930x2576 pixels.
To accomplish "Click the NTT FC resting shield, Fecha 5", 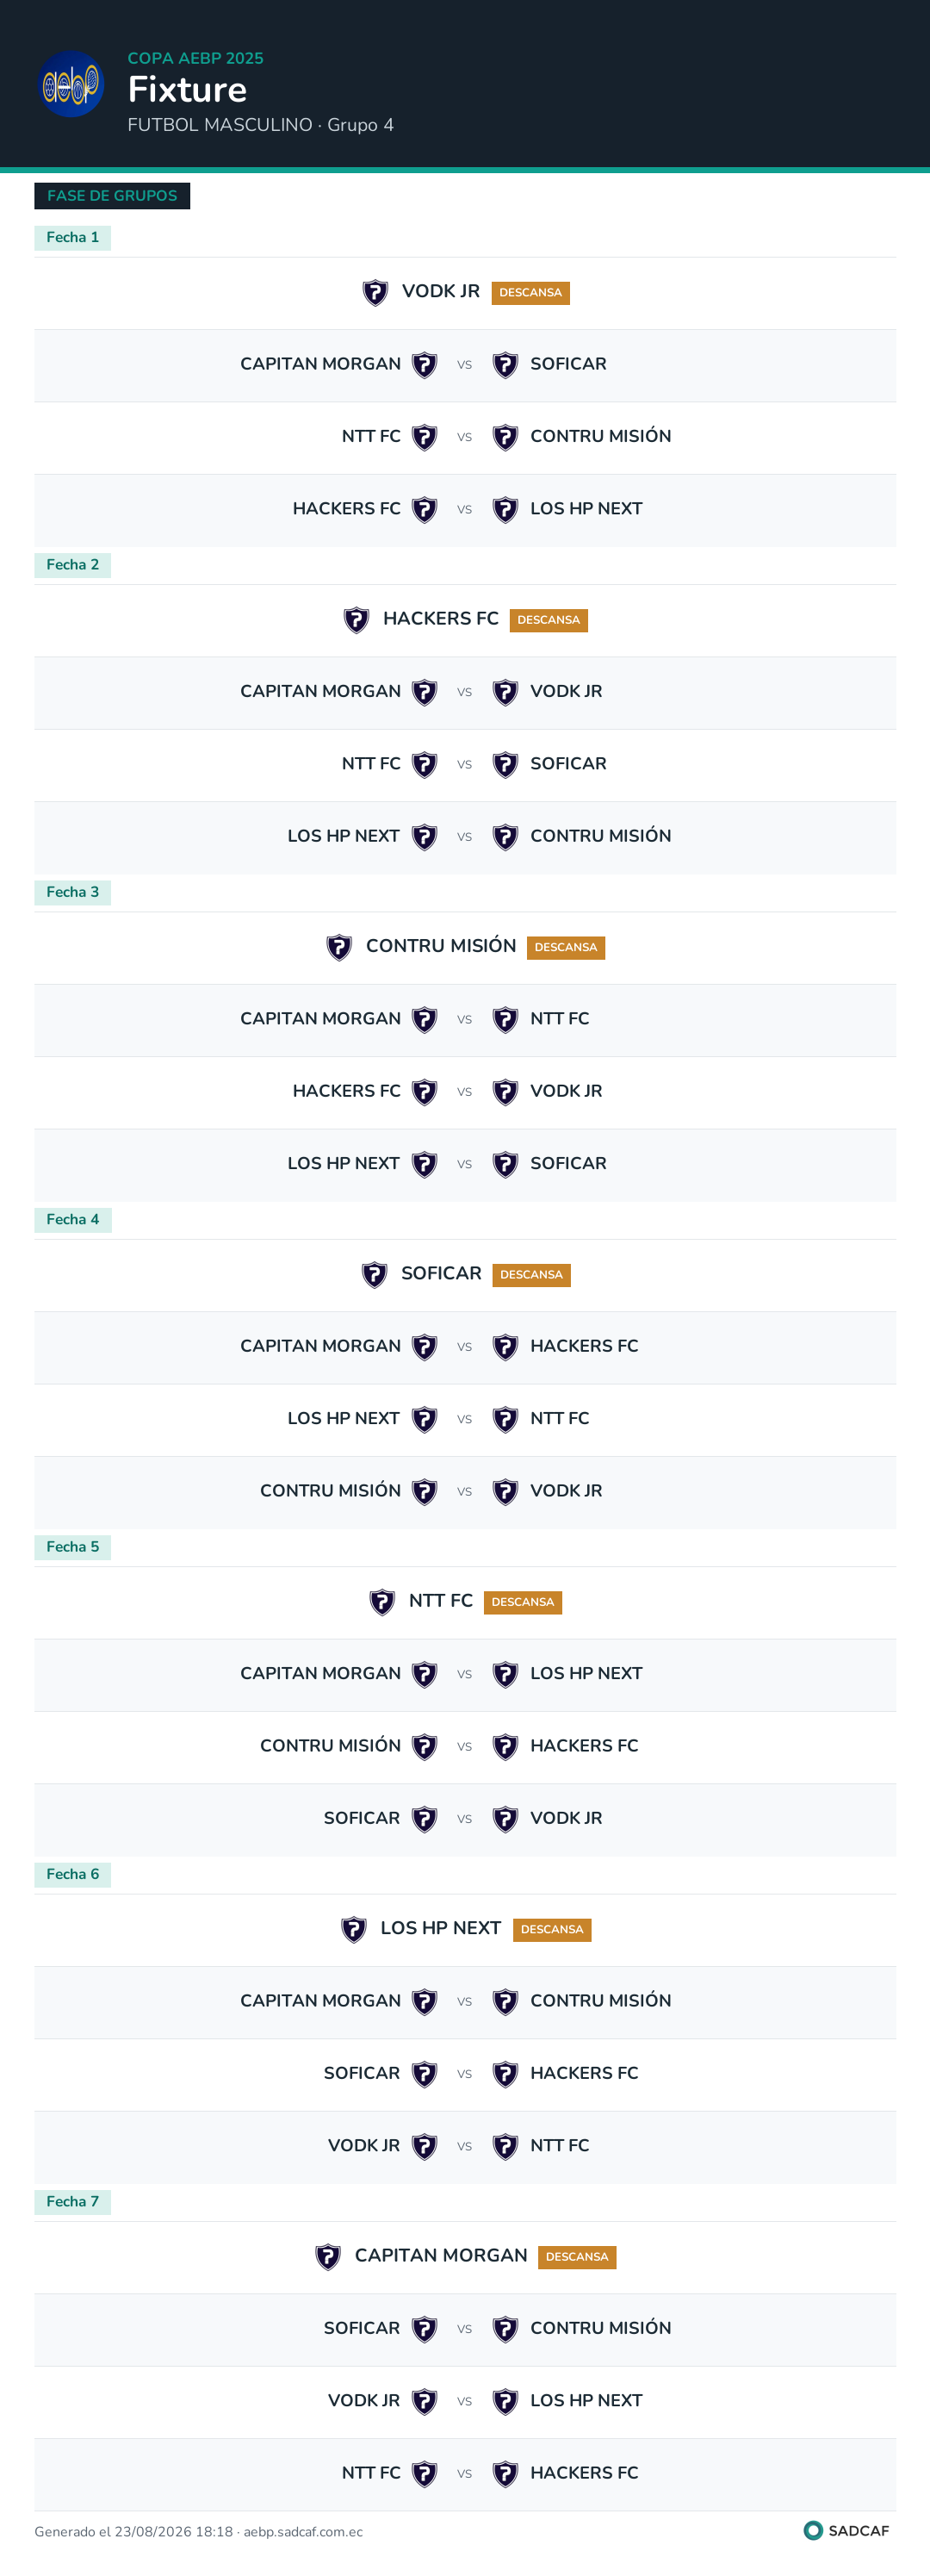I will [x=382, y=1602].
